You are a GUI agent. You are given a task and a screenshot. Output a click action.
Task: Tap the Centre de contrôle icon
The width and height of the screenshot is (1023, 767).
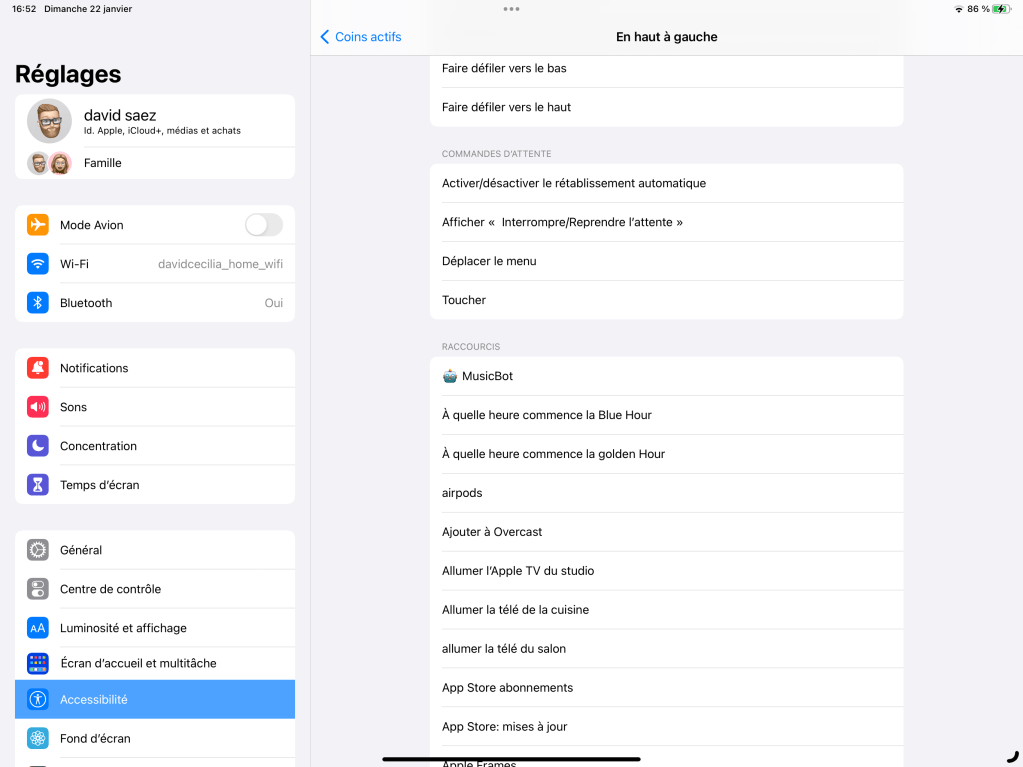(38, 589)
